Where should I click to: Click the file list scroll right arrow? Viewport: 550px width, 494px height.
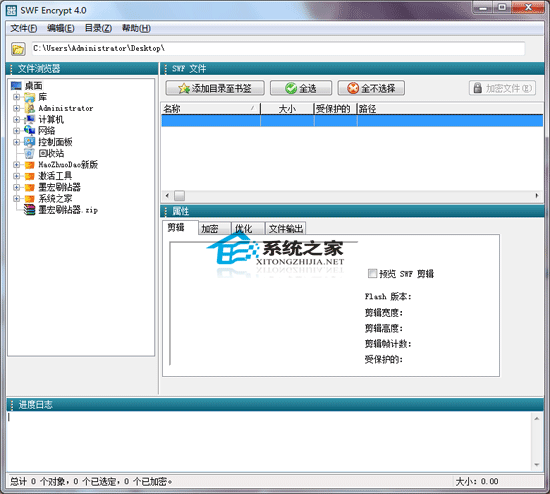537,195
